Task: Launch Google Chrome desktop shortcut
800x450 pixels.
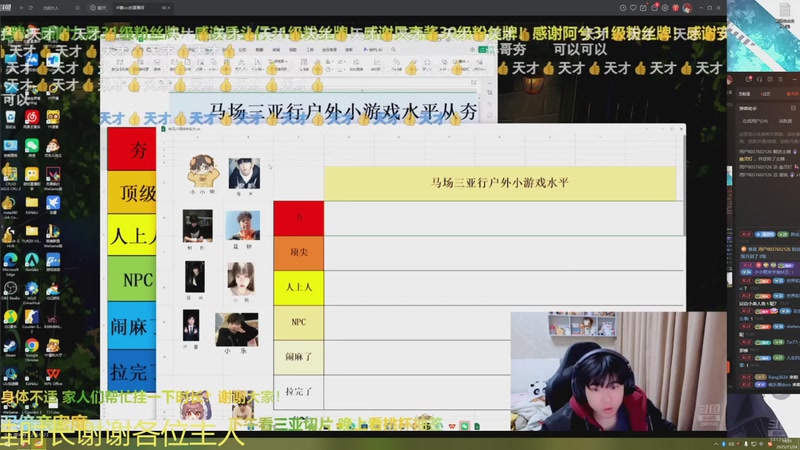Action: [32, 346]
